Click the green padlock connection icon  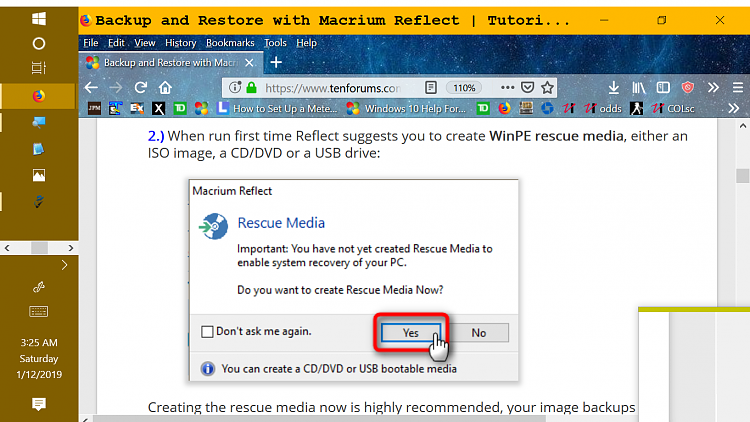(252, 88)
